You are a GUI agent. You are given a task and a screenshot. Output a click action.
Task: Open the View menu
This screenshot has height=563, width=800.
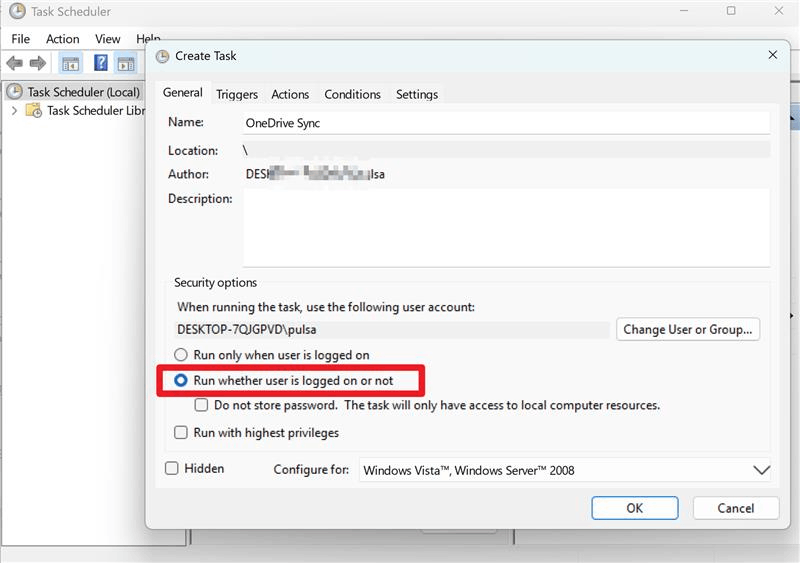pyautogui.click(x=108, y=39)
